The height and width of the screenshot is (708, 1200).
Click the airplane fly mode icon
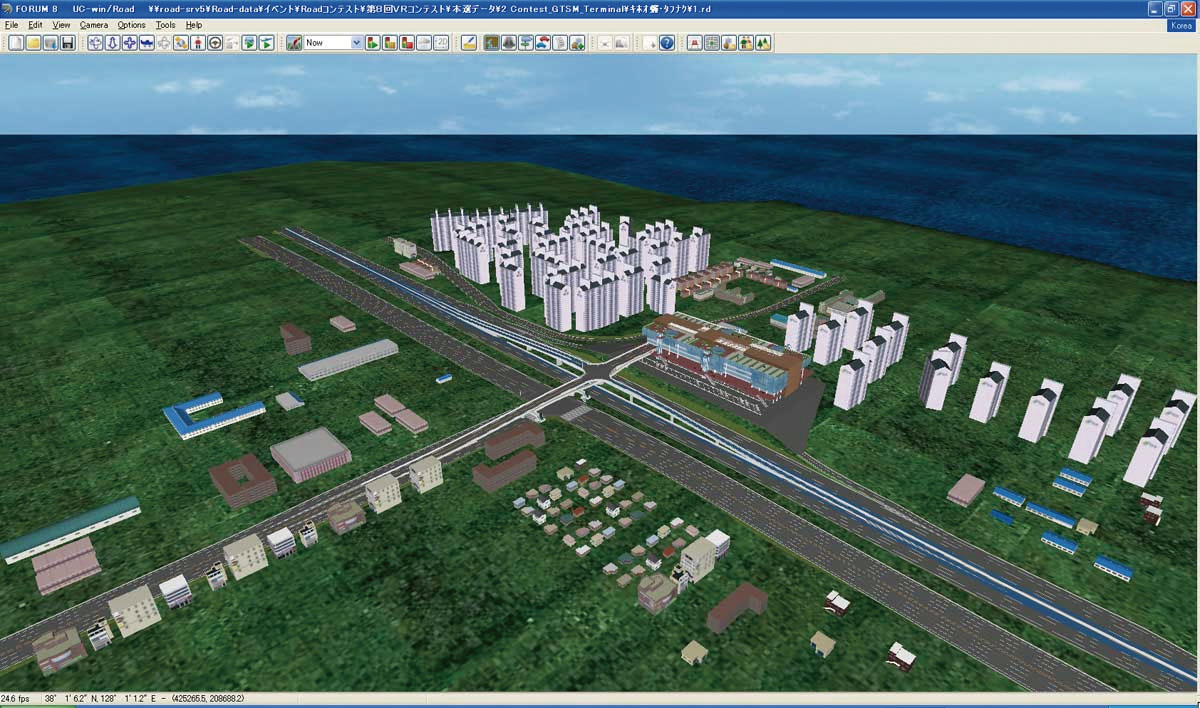click(x=147, y=43)
